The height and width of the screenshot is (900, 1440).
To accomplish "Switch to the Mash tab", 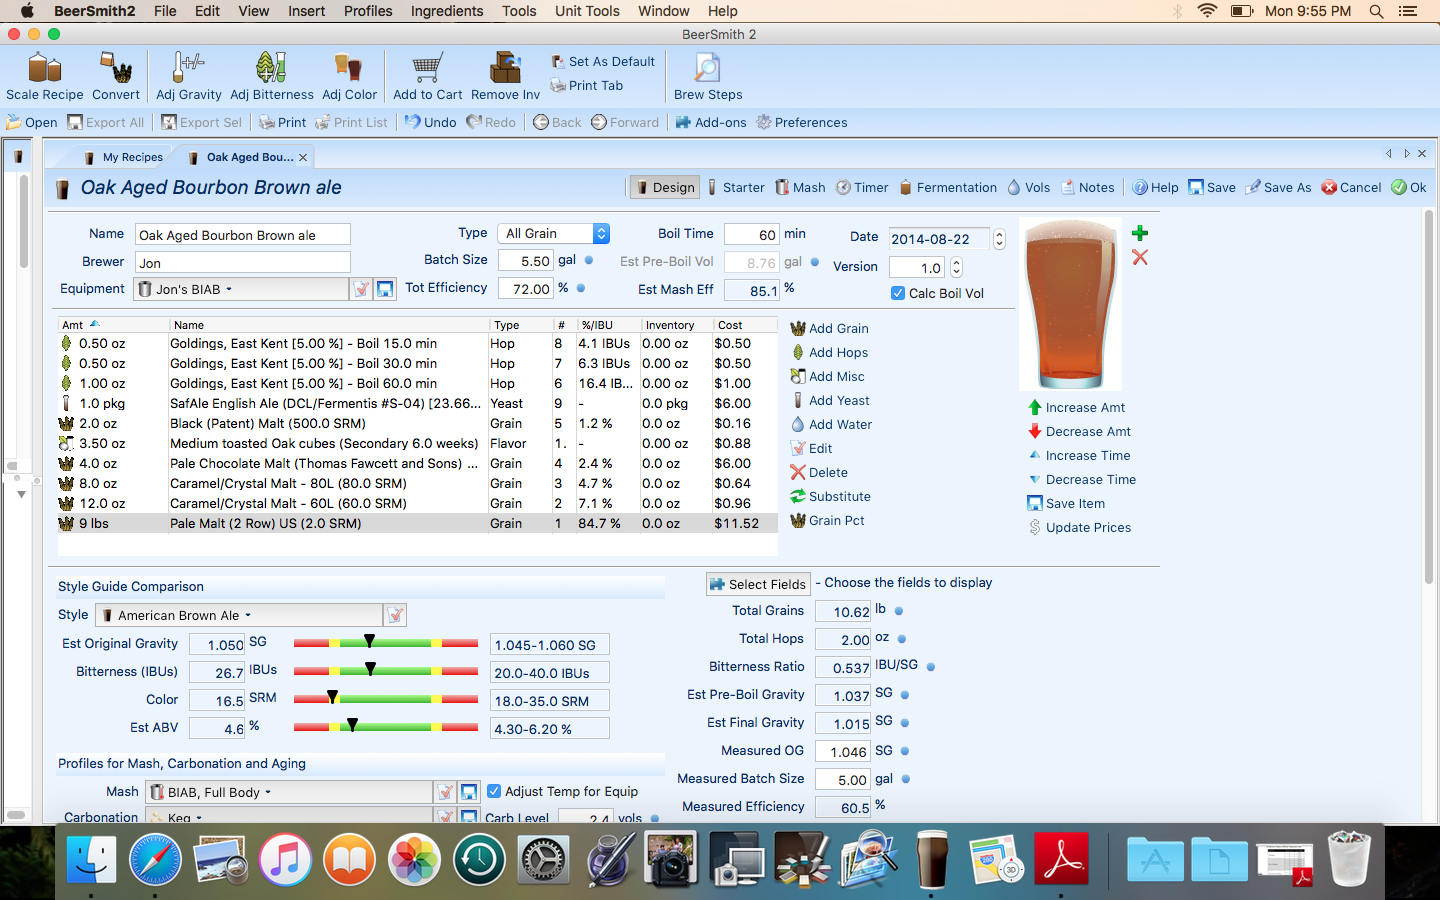I will tap(800, 187).
